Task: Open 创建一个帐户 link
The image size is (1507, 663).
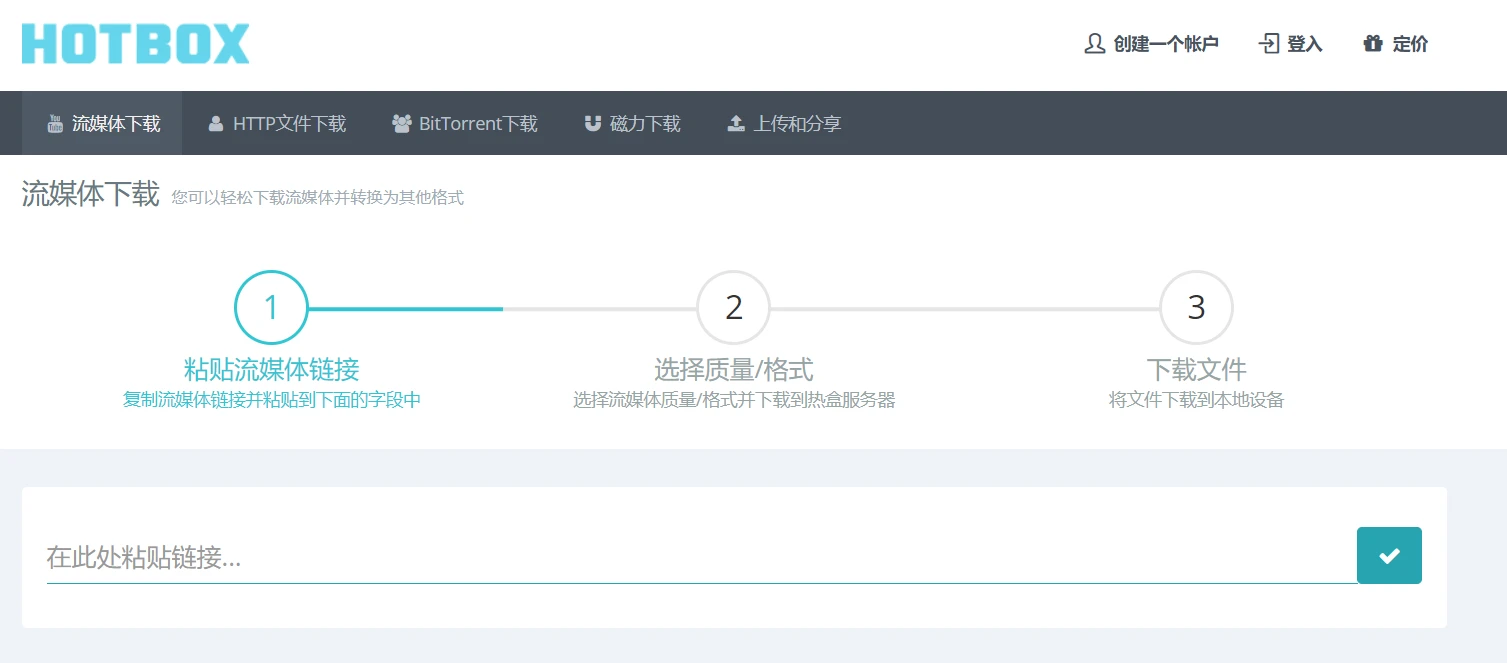Action: [1152, 44]
